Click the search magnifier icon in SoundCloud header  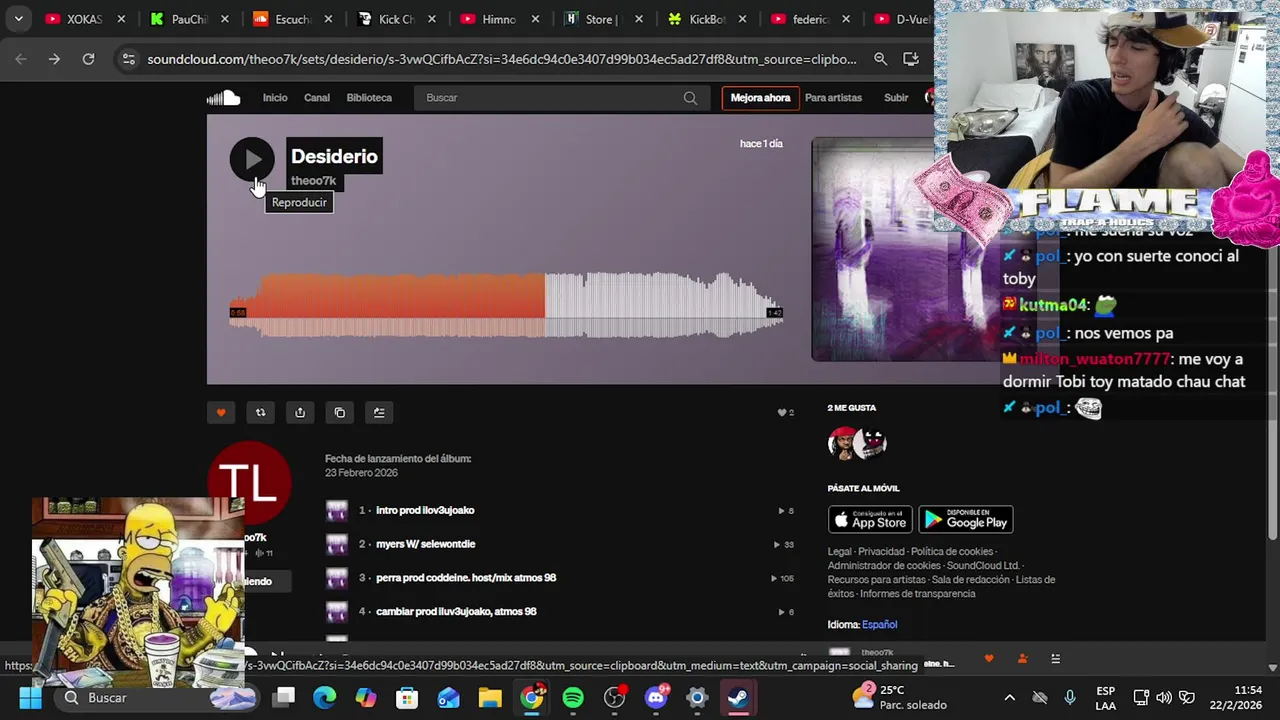coord(690,98)
